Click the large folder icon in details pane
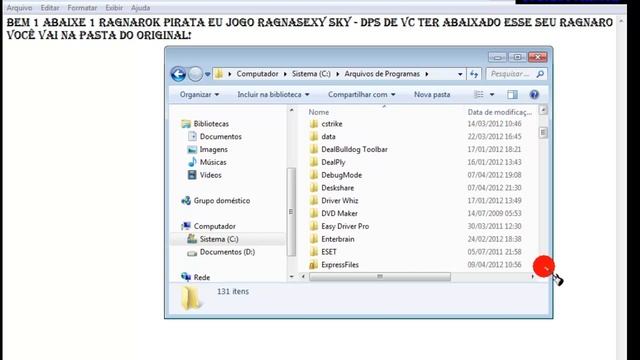 pyautogui.click(x=191, y=299)
